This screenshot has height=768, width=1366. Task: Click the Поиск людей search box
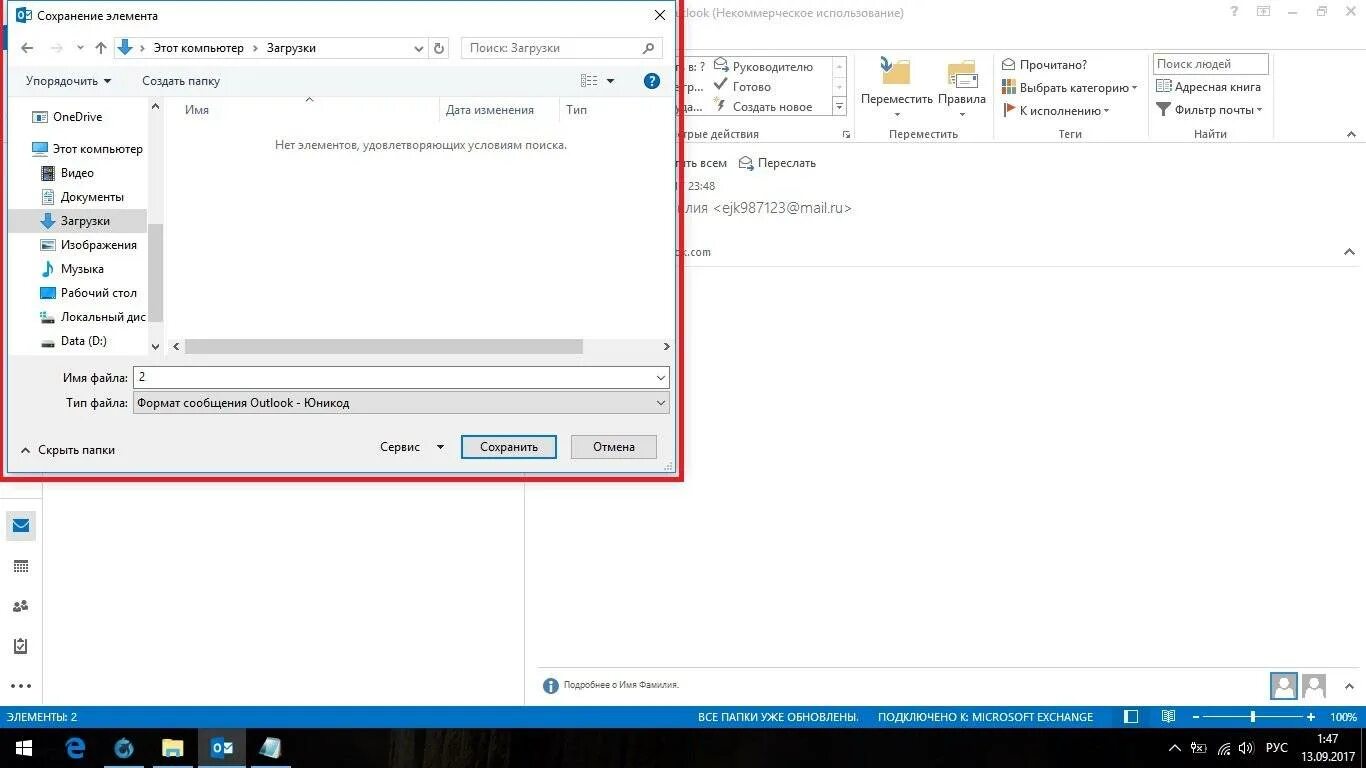(1211, 64)
